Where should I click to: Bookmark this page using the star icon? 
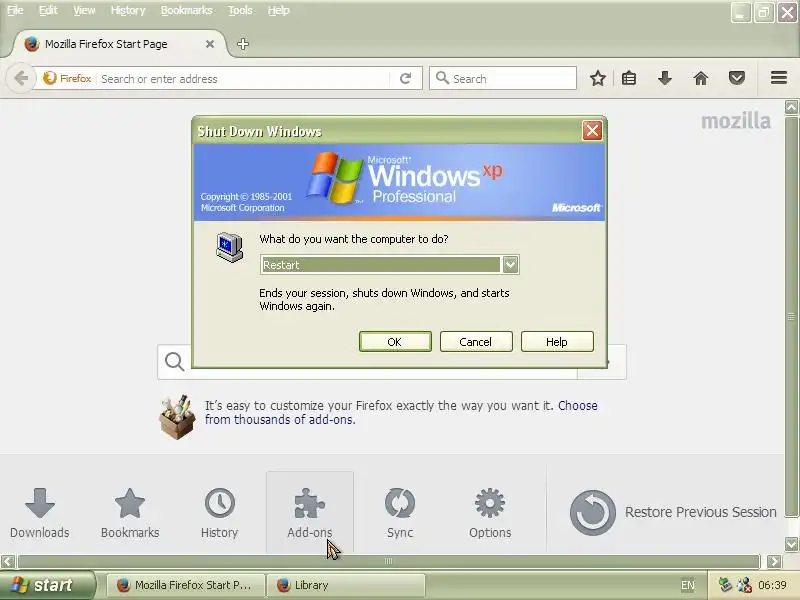tap(597, 79)
